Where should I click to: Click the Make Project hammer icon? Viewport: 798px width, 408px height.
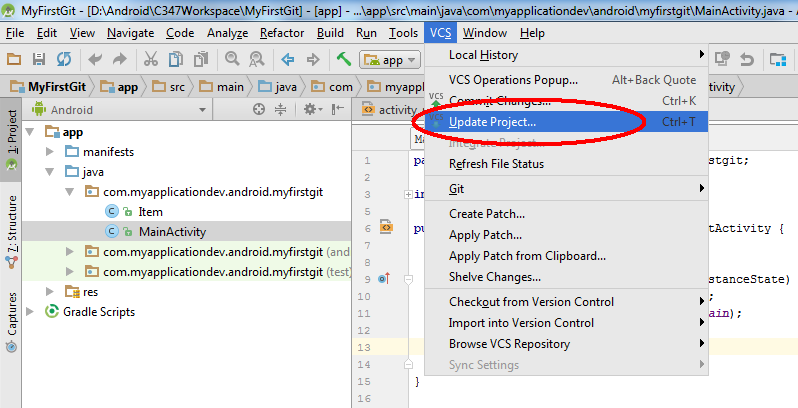(x=343, y=60)
